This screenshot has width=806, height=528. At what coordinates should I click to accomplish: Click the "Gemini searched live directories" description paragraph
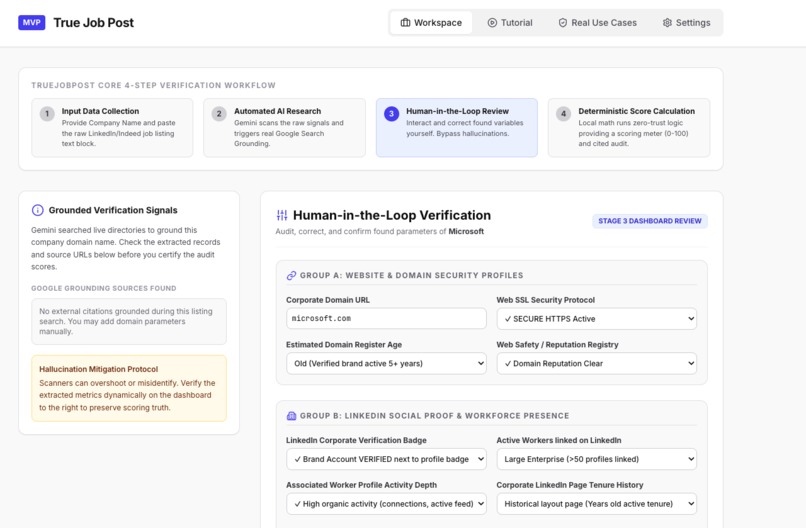pyautogui.click(x=126, y=248)
